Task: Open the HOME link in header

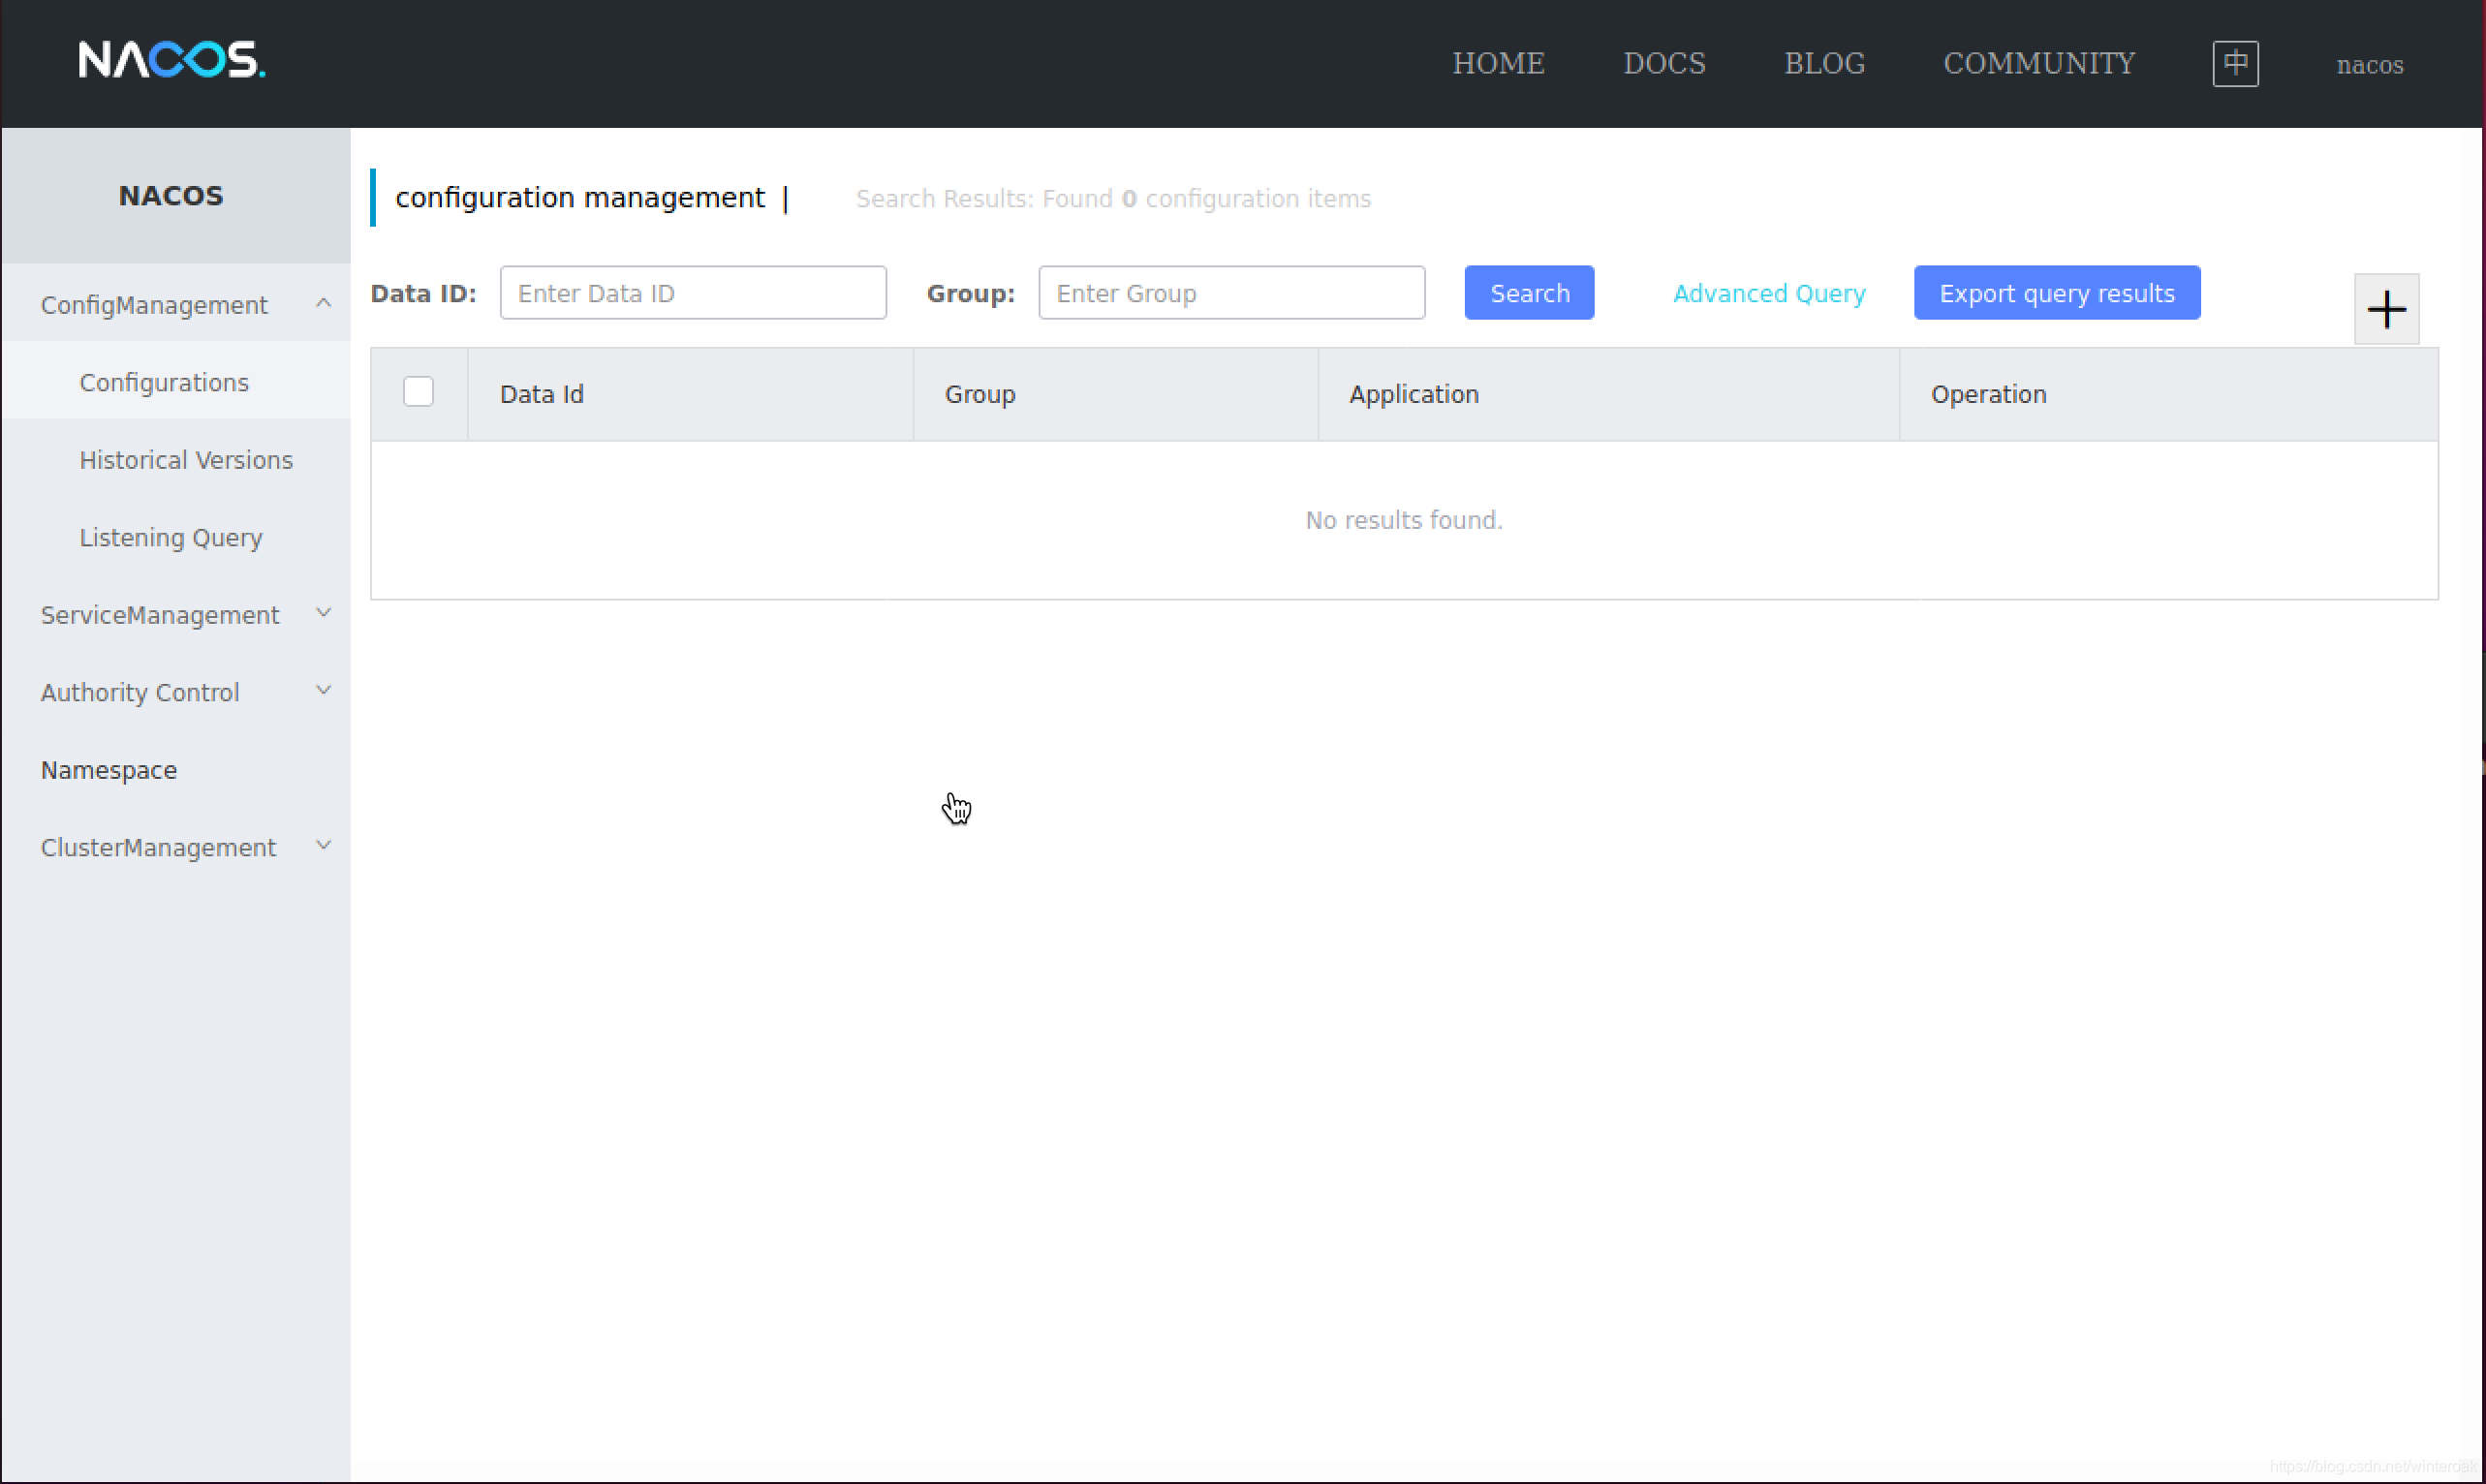Action: pyautogui.click(x=1498, y=63)
